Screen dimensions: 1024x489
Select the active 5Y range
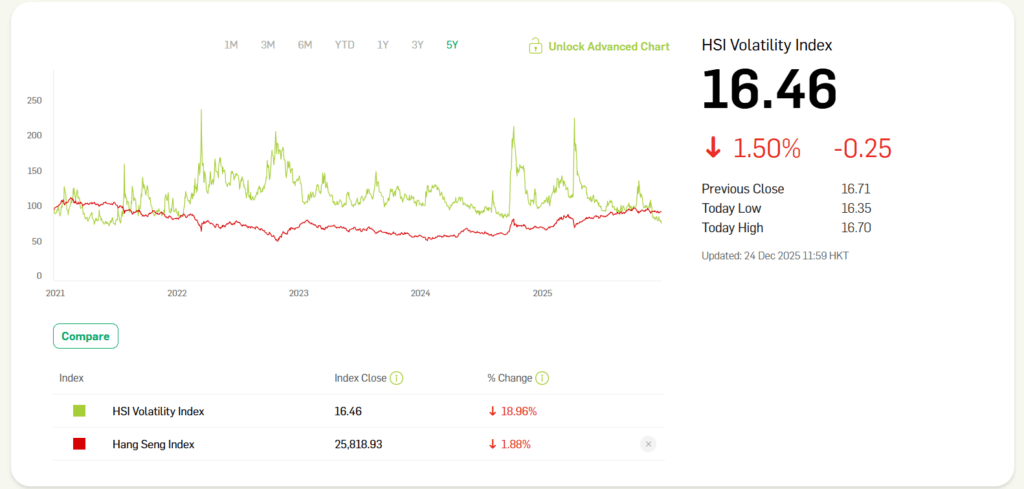452,45
